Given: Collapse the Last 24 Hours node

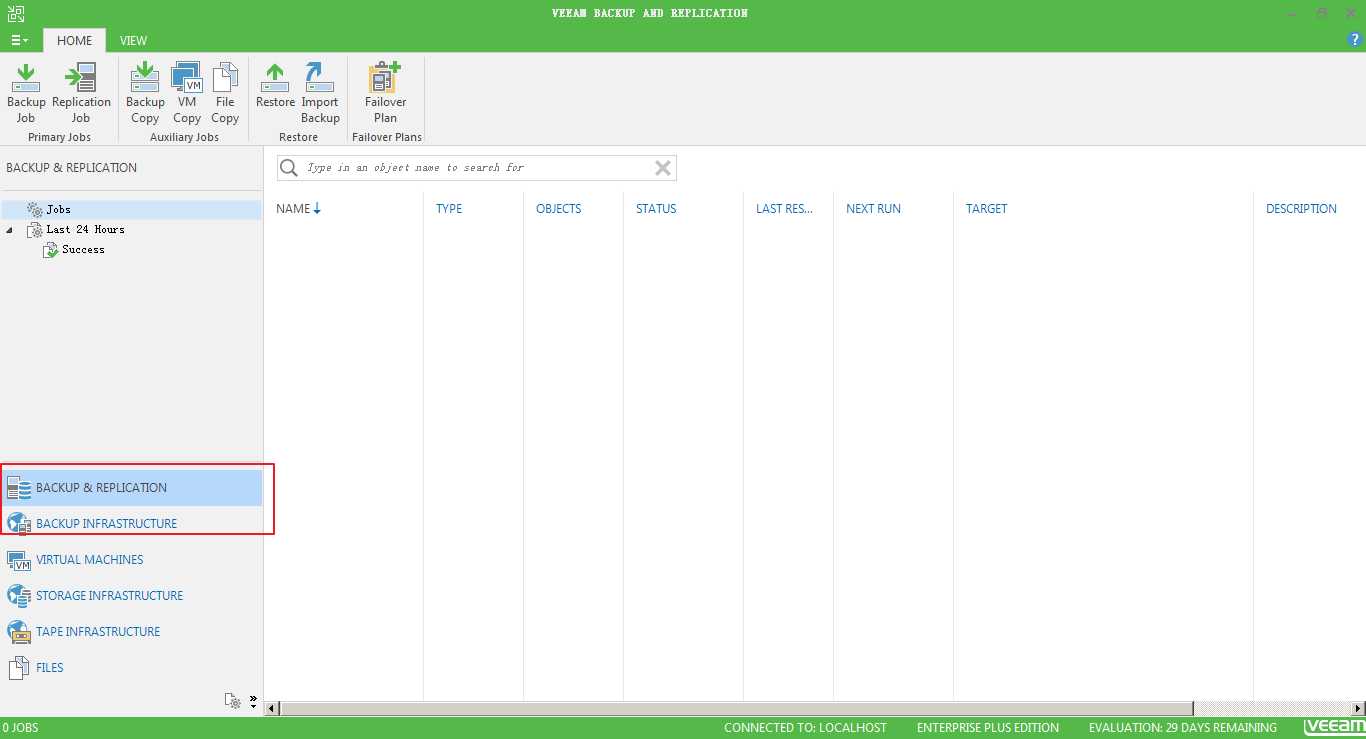Looking at the screenshot, I should (10, 230).
